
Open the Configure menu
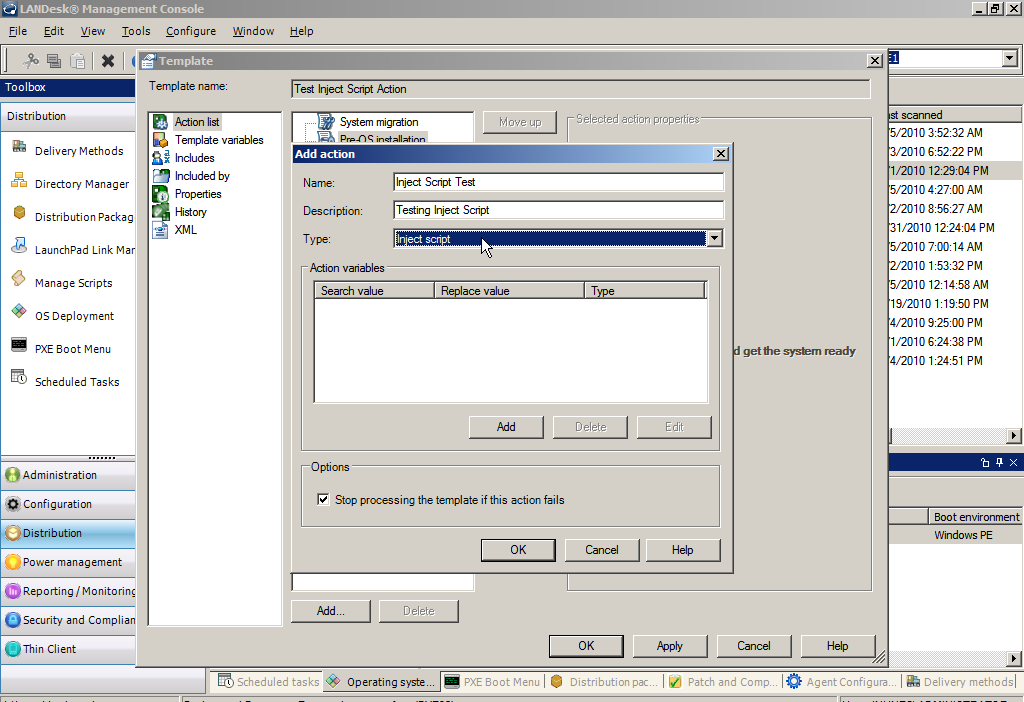[190, 31]
